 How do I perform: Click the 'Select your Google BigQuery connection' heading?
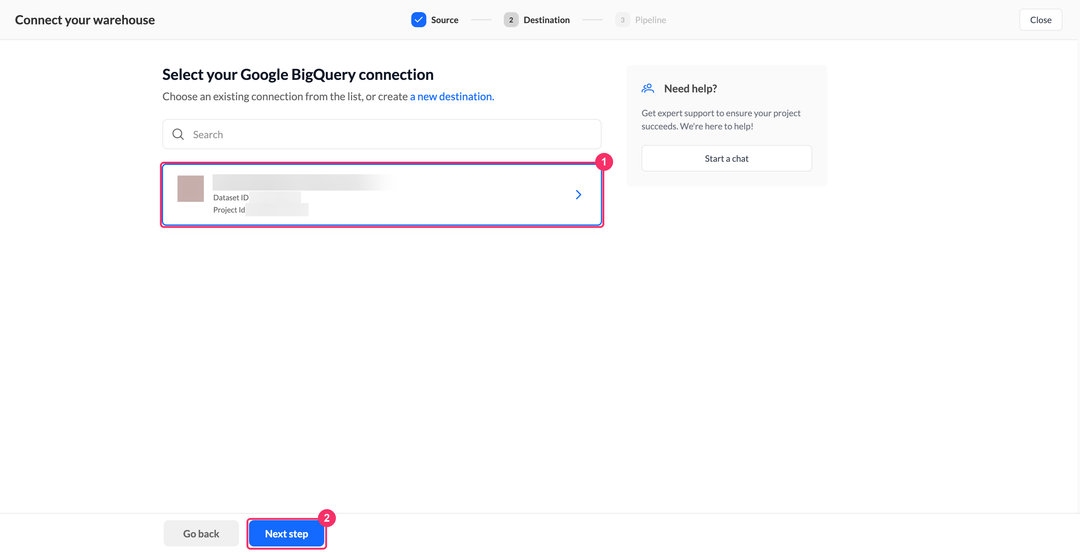point(298,74)
